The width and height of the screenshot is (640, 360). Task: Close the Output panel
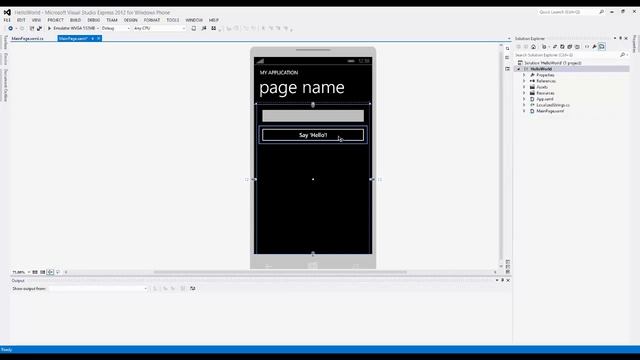(x=508, y=280)
